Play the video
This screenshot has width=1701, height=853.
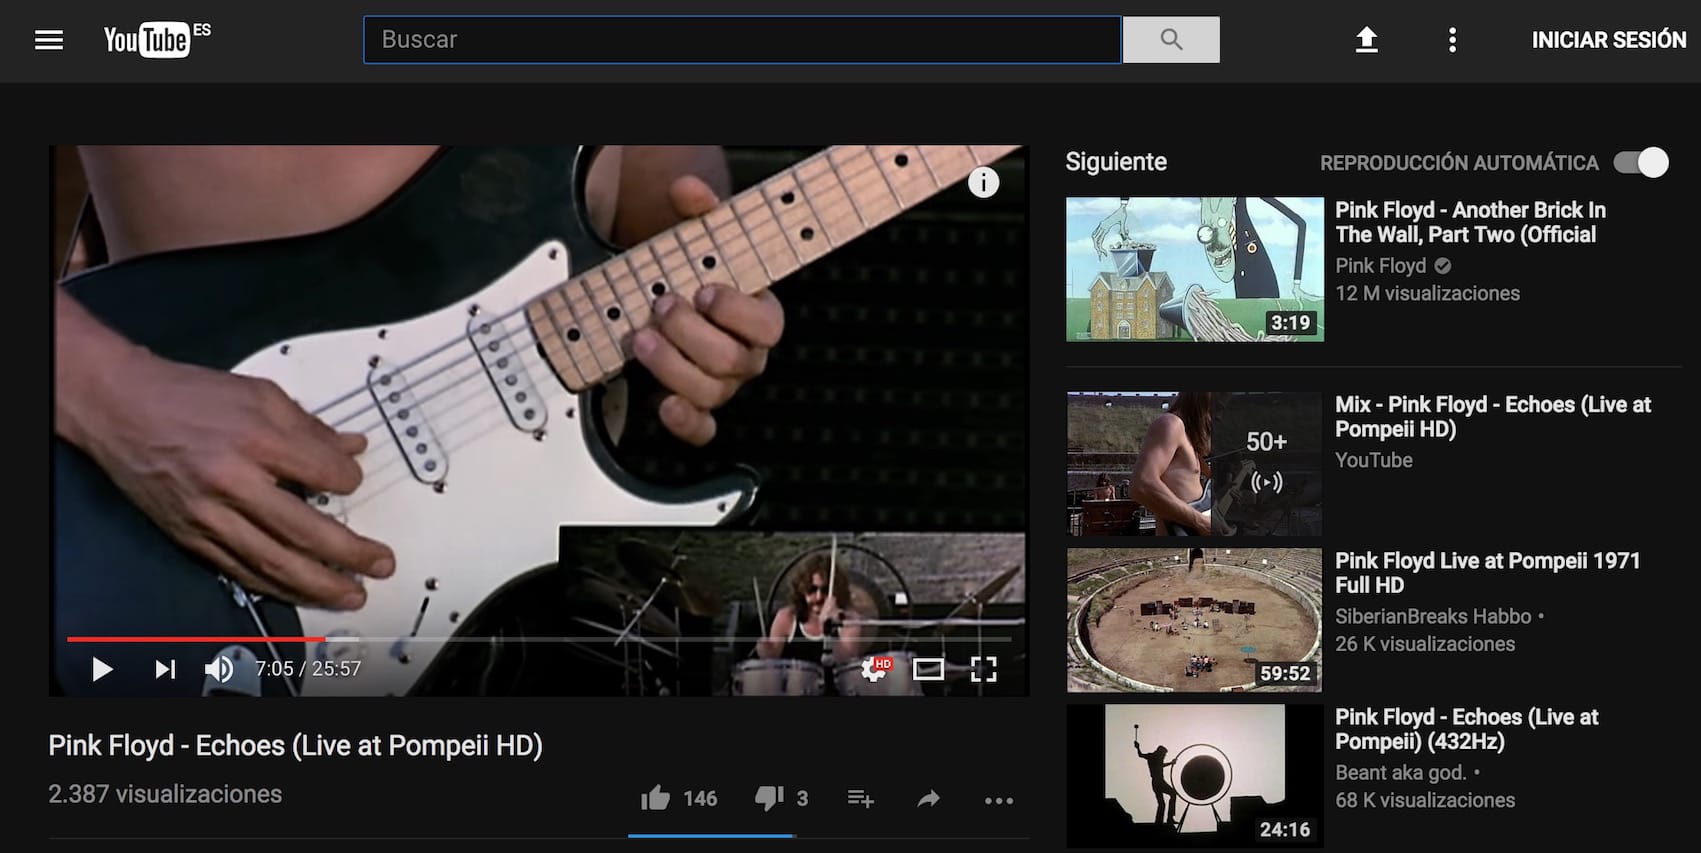coord(102,669)
